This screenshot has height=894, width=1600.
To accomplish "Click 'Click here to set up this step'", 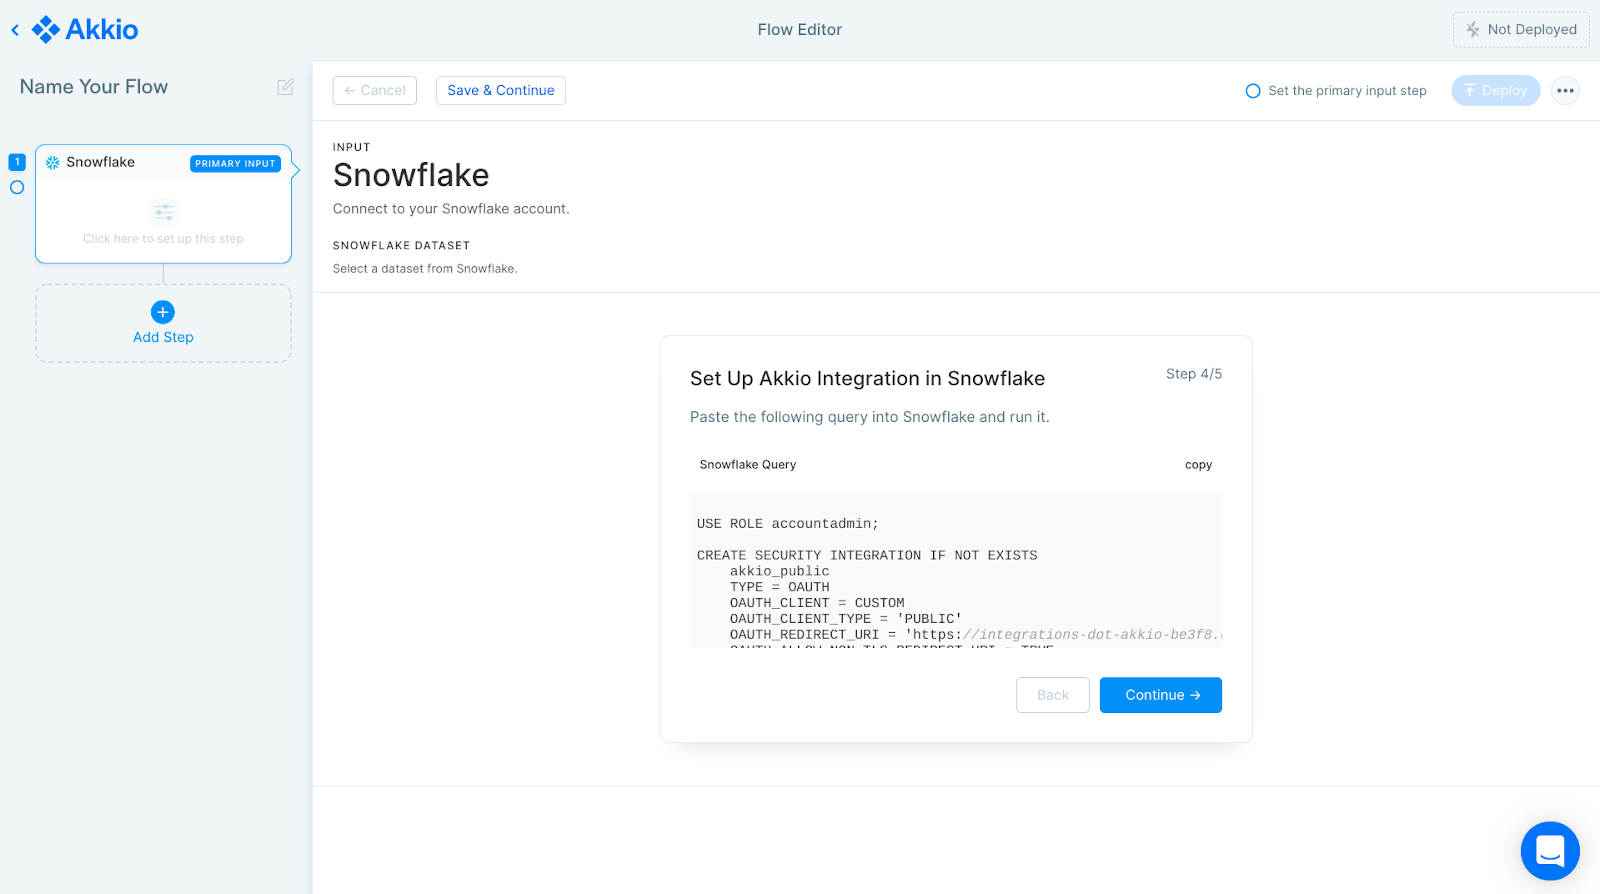I will click(x=163, y=239).
